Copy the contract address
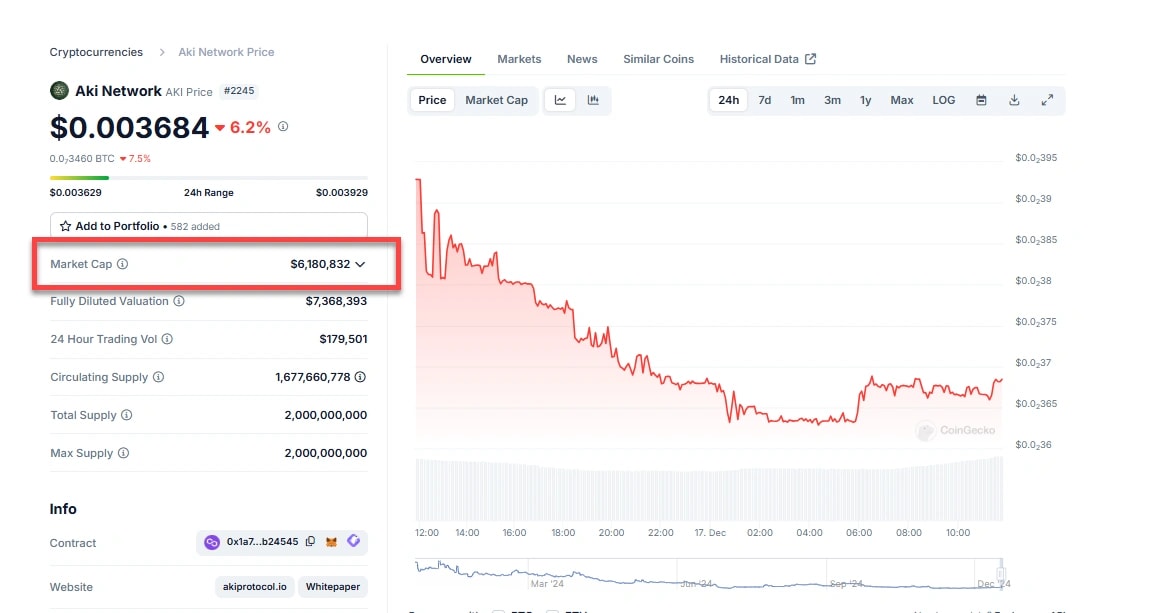Screen dimensions: 1166x613 (310, 542)
